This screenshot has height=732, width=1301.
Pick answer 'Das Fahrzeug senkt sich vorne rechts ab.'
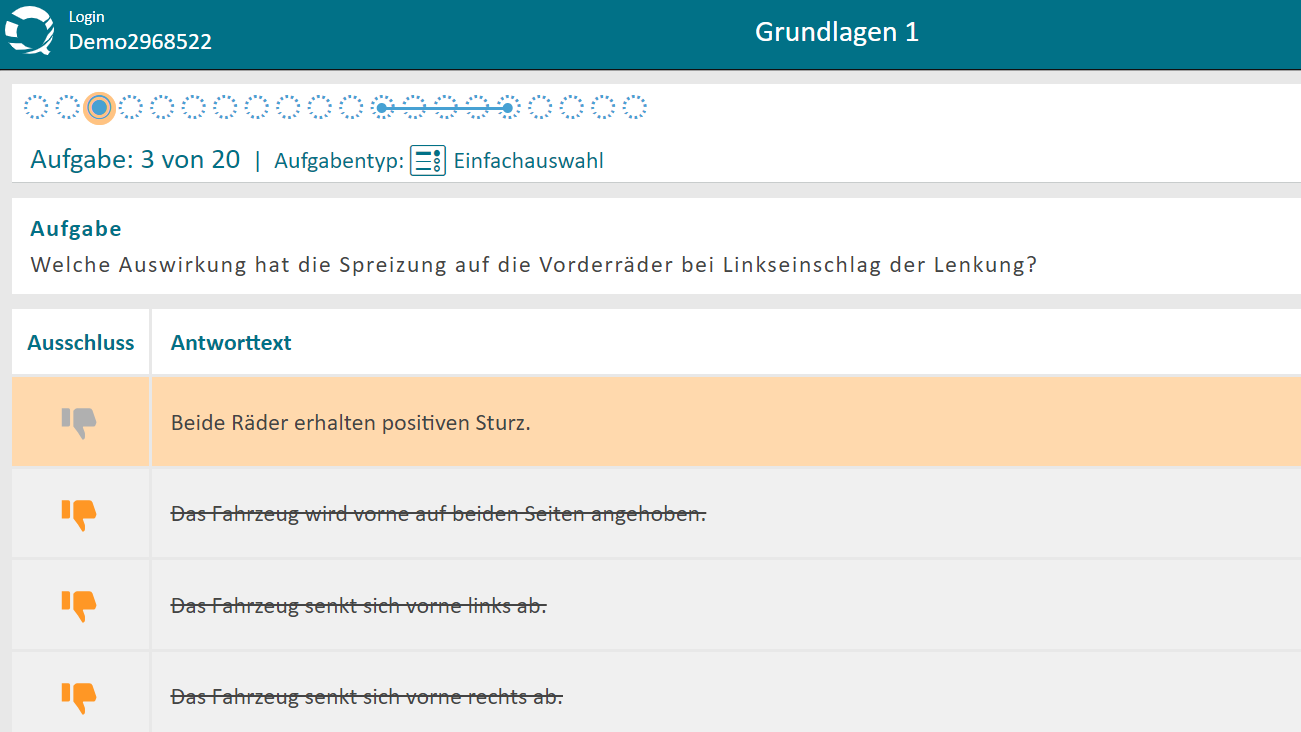pos(366,697)
